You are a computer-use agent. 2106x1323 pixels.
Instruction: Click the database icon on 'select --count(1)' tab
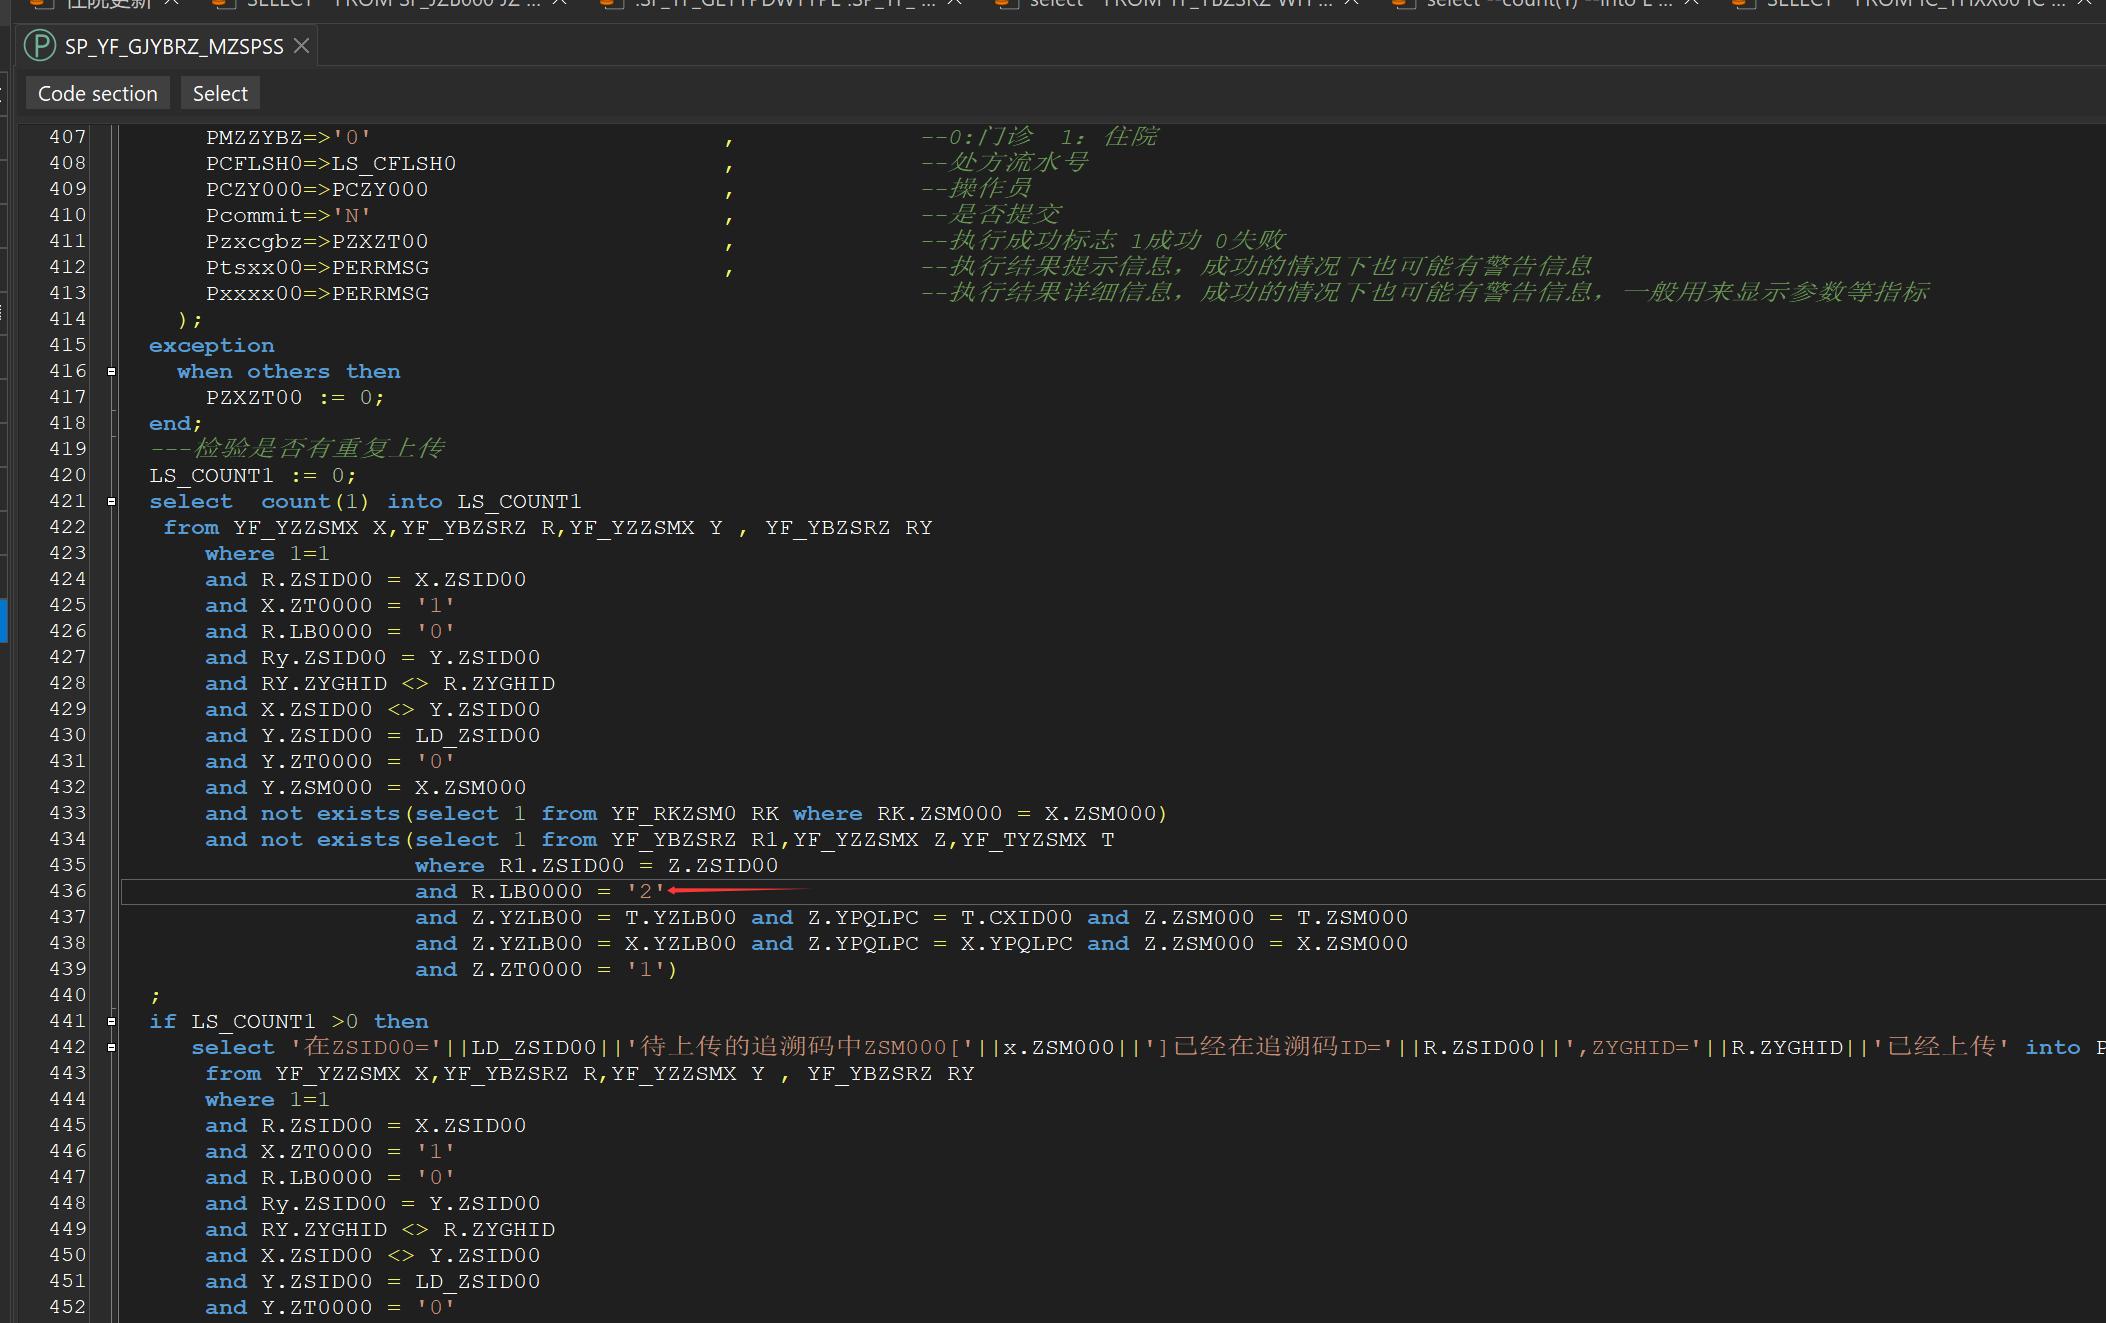[1404, 3]
